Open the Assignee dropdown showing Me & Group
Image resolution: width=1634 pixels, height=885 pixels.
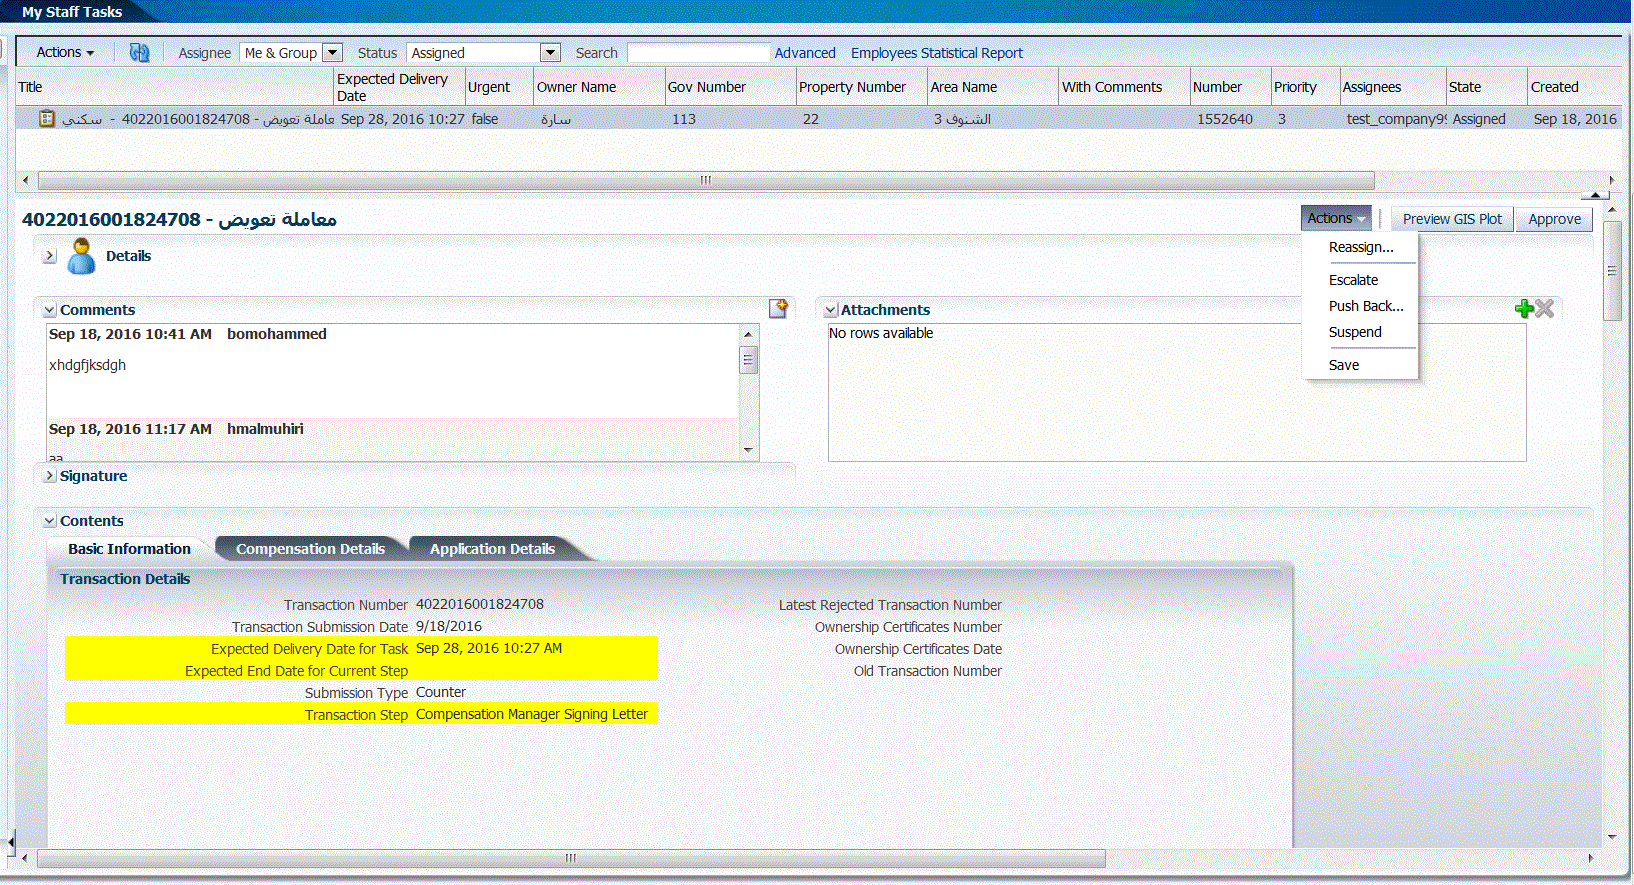333,53
